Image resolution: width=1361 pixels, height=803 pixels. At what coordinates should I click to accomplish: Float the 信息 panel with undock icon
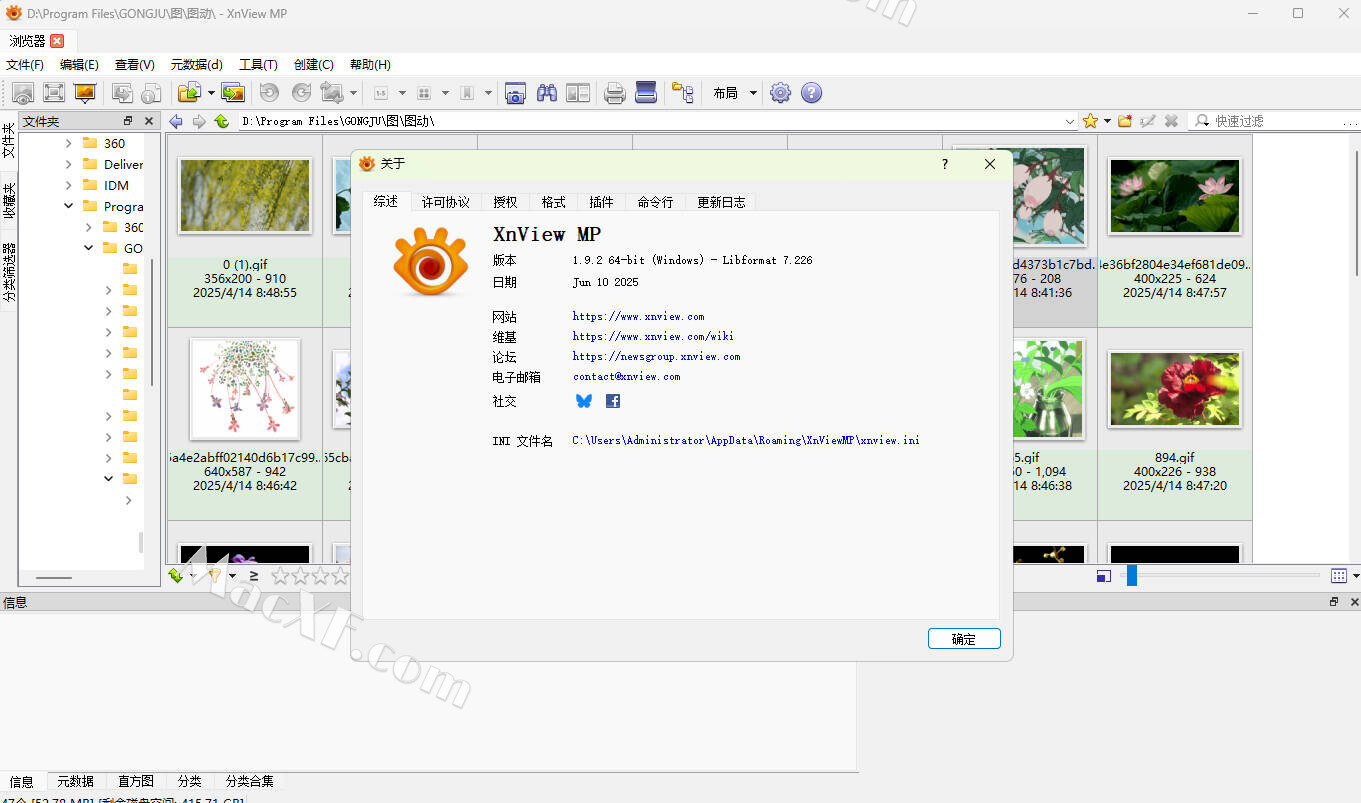click(x=1334, y=602)
